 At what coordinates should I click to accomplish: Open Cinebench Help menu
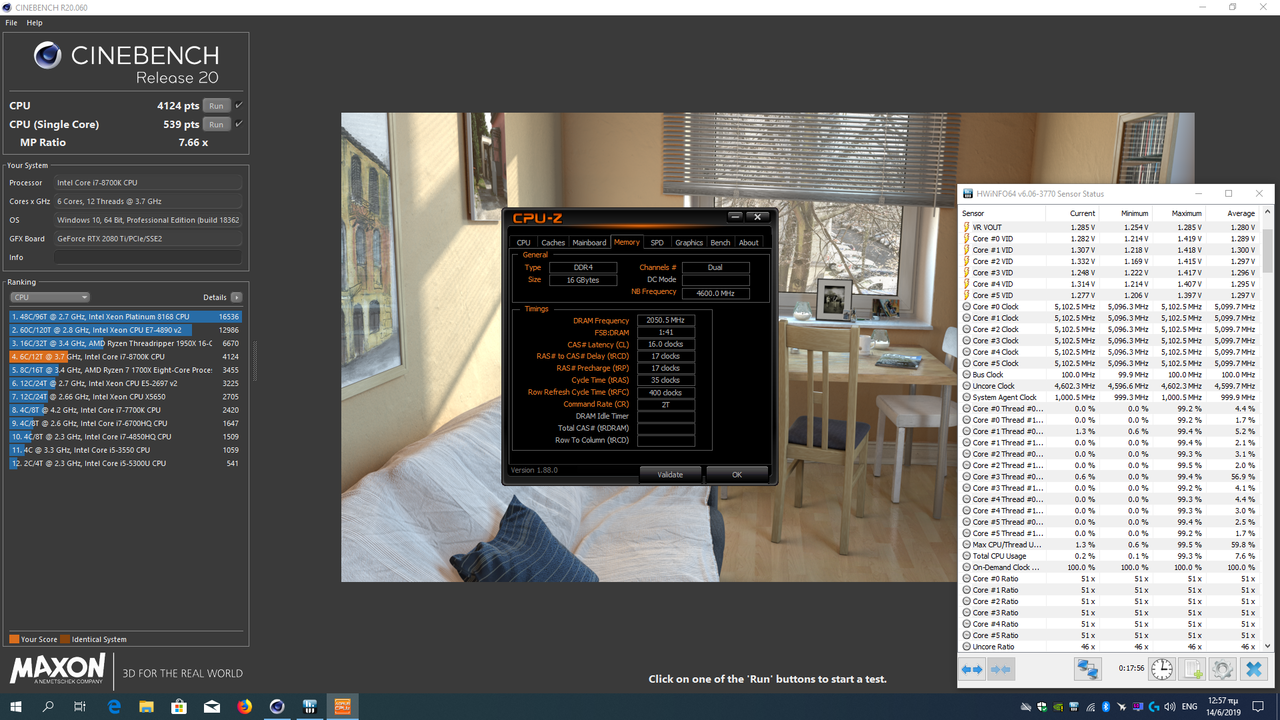point(34,23)
